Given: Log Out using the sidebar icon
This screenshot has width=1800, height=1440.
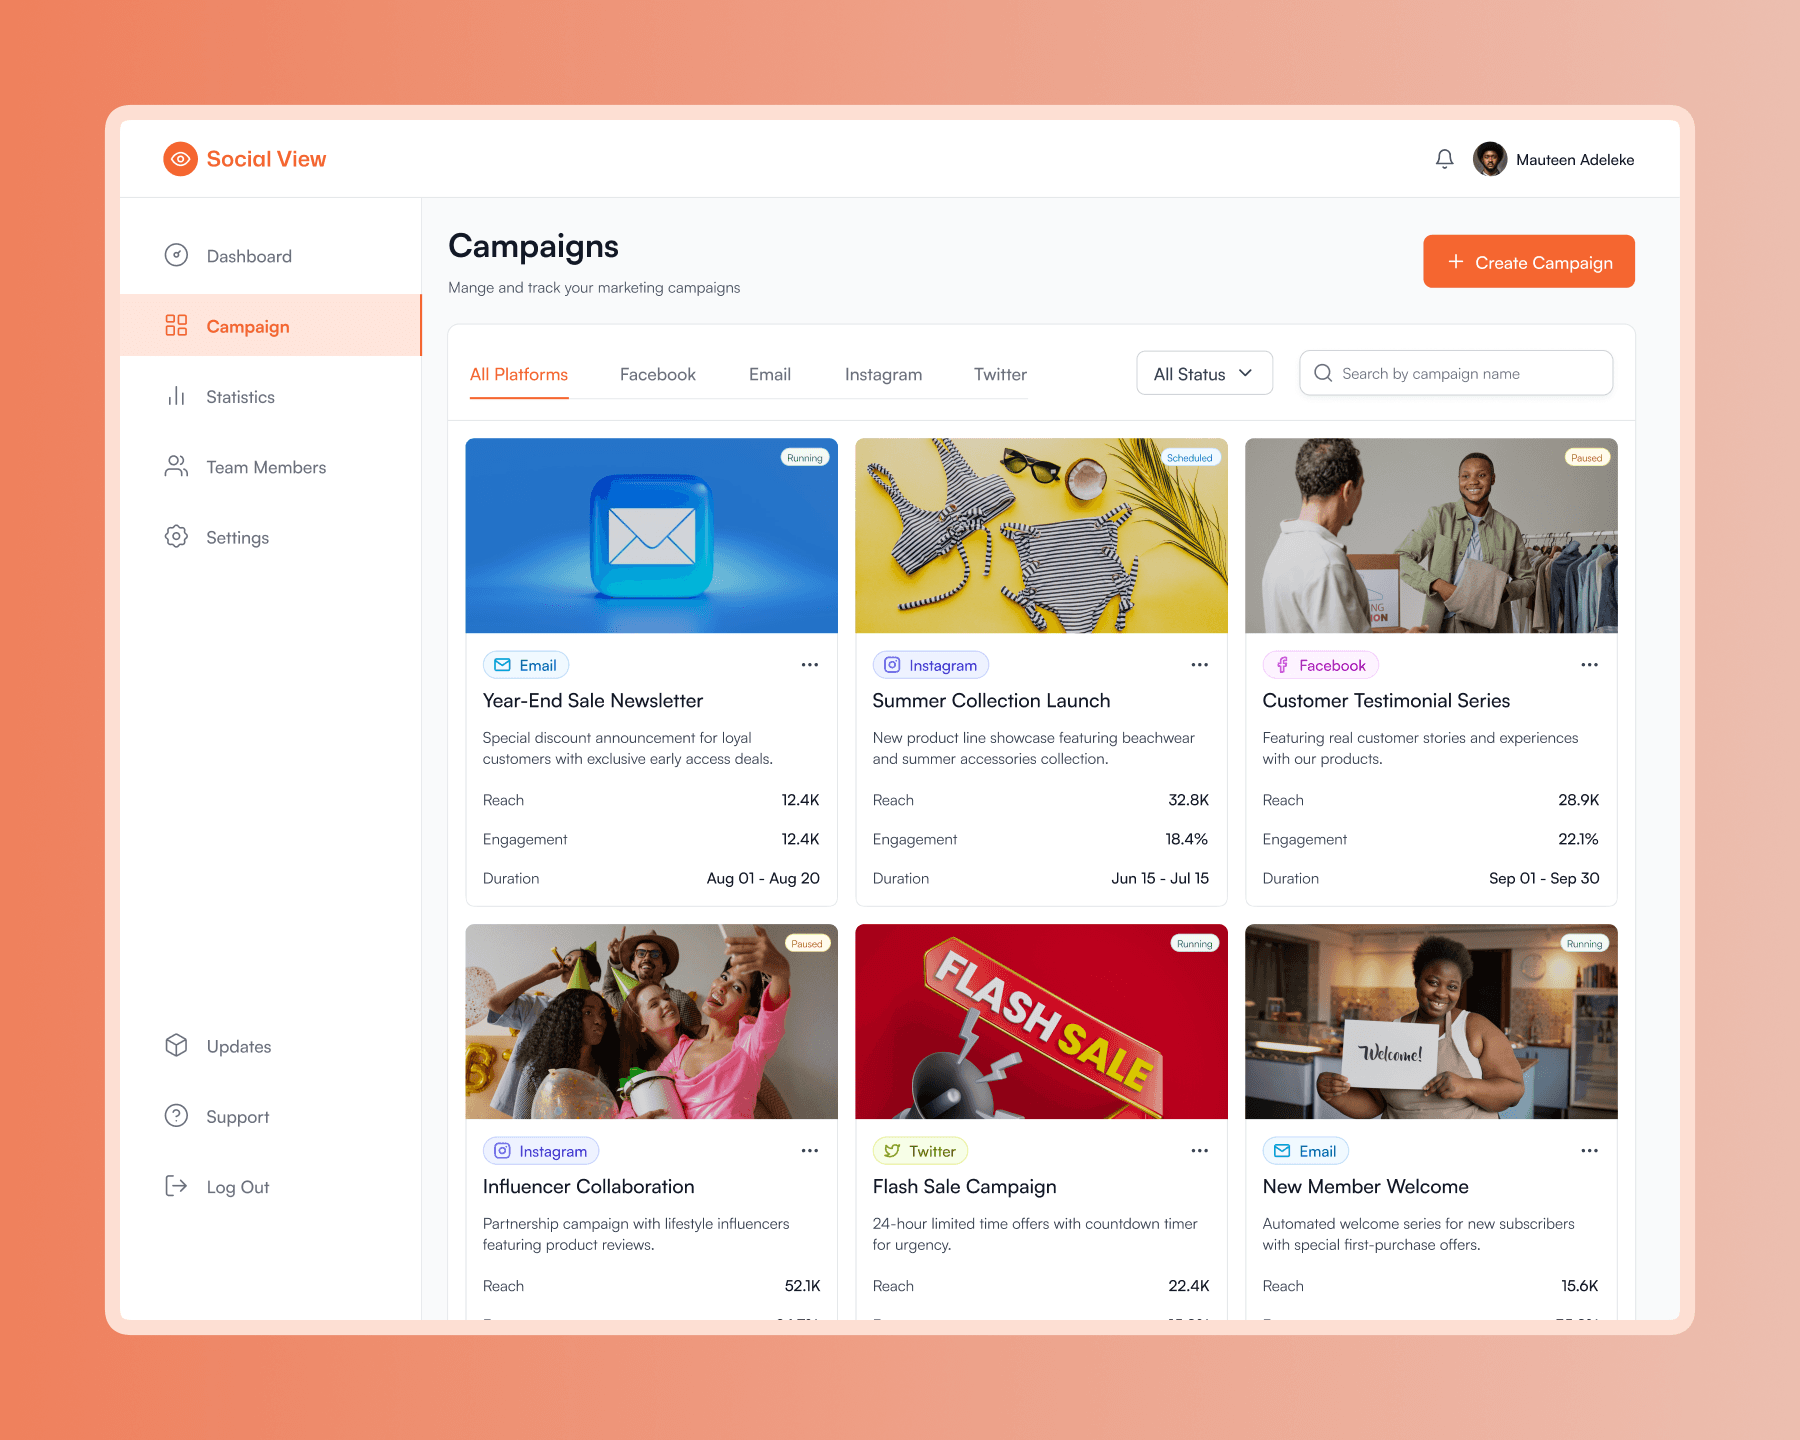Looking at the screenshot, I should tap(175, 1186).
